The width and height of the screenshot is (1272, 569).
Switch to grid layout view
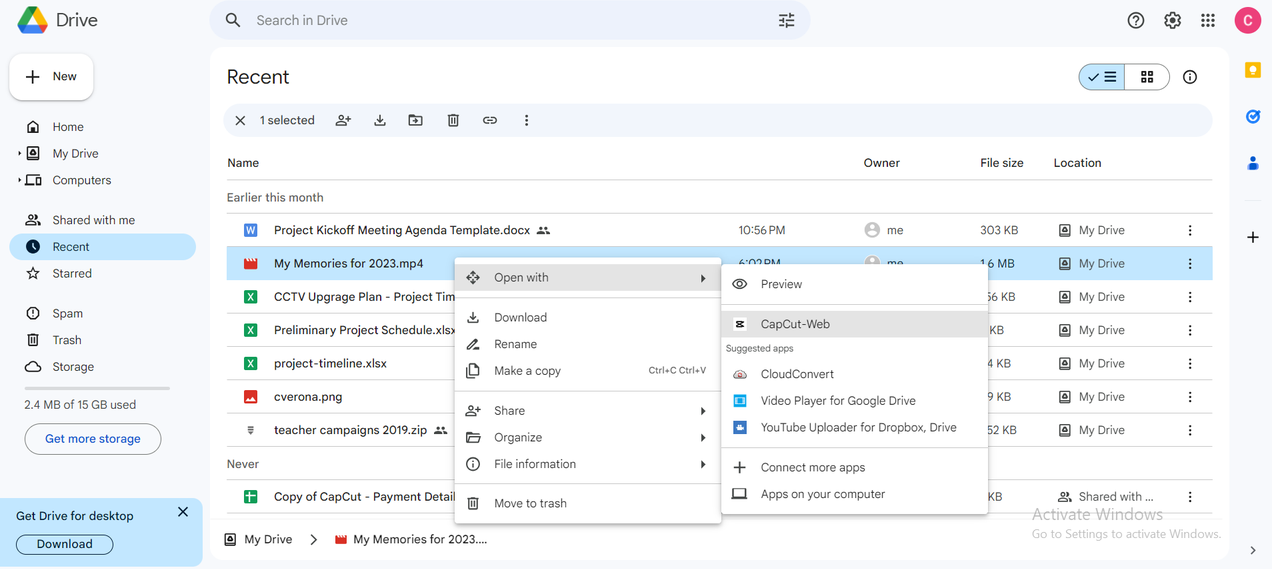coord(1147,77)
